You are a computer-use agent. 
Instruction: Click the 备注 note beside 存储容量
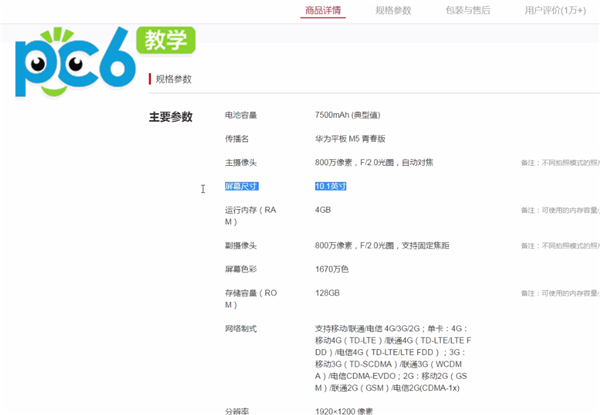(x=560, y=293)
